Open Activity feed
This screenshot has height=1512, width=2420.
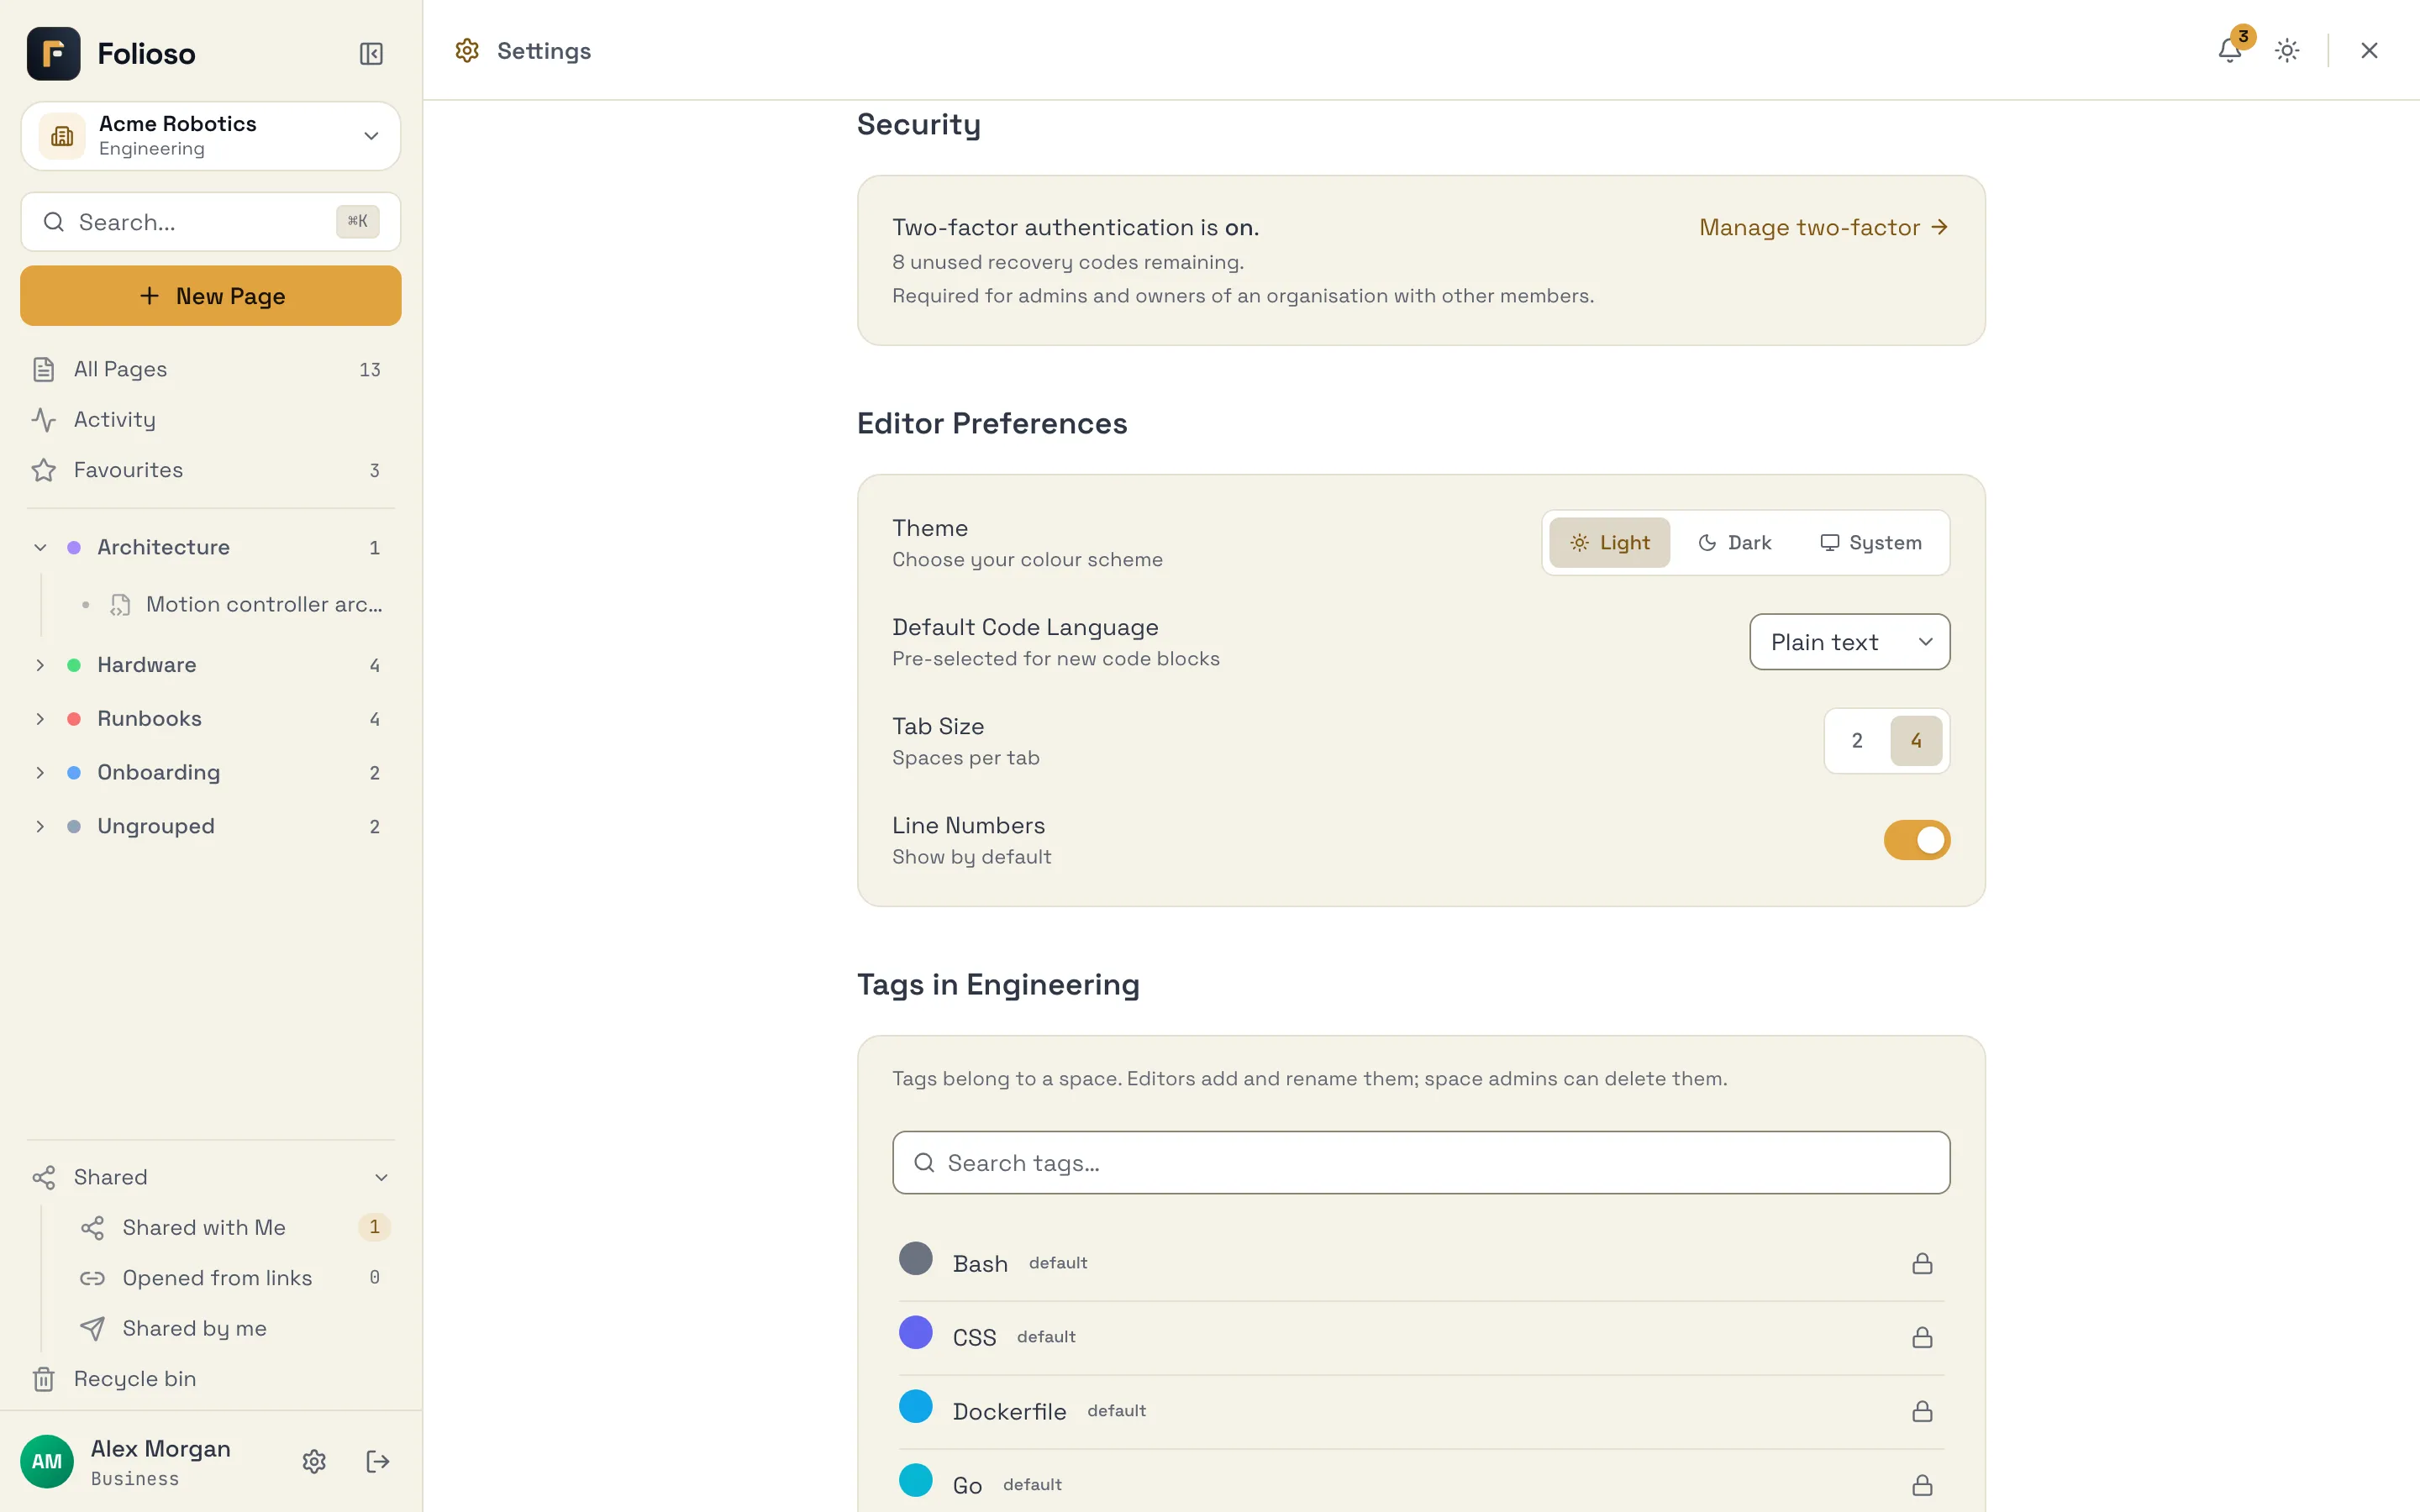[x=211, y=420]
